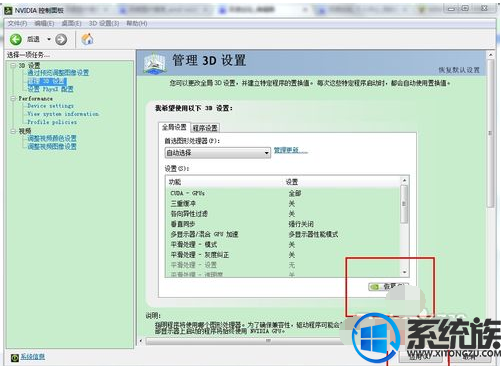Switch to the 全局设置 tab

[174, 127]
